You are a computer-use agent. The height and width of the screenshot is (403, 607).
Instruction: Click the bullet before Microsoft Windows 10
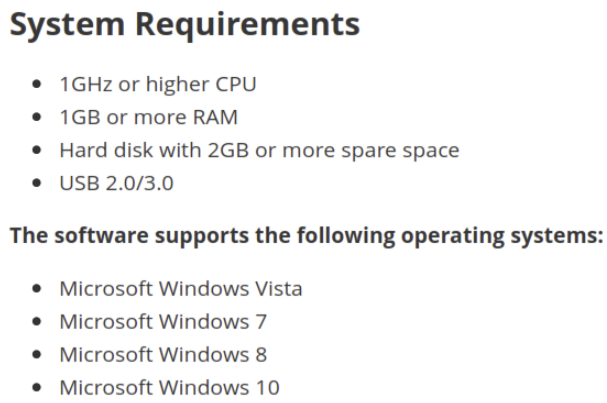[x=37, y=387]
